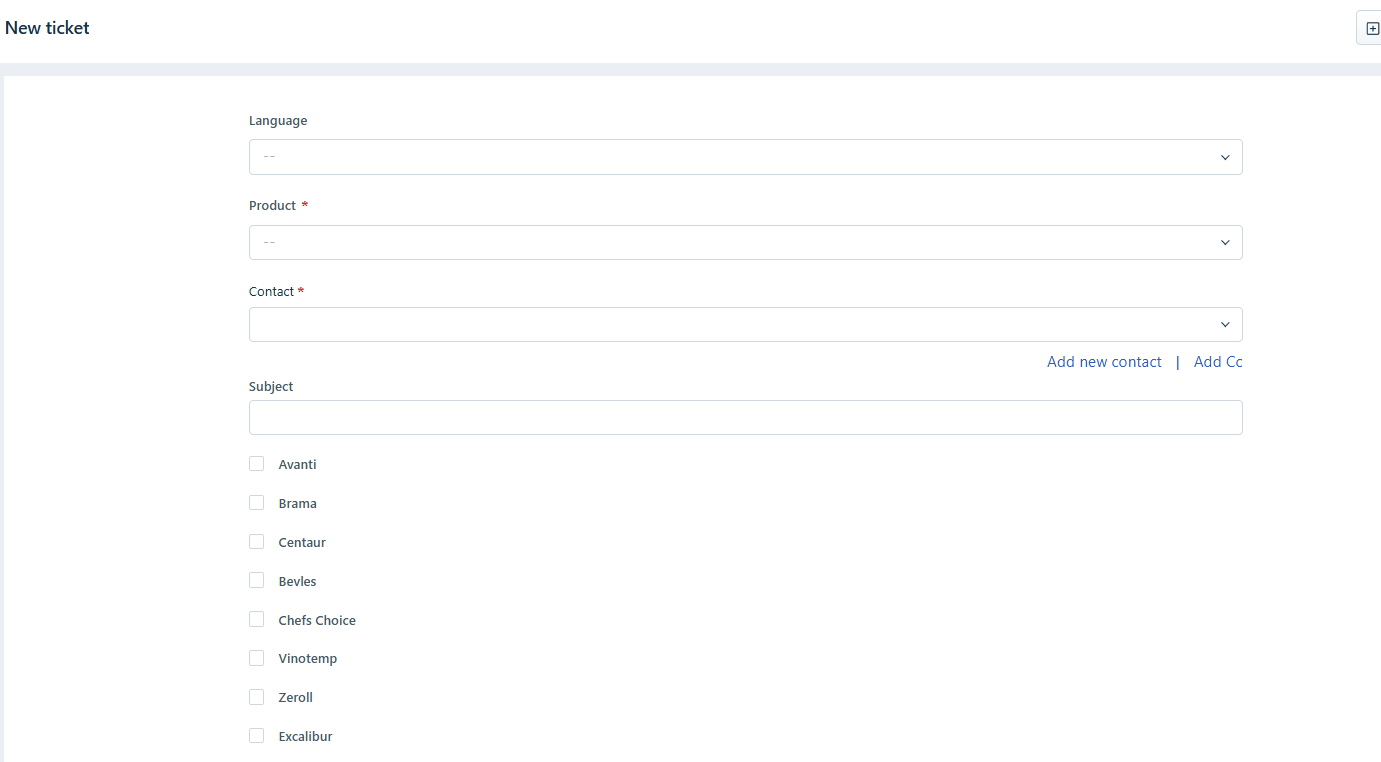Image resolution: width=1381 pixels, height=762 pixels.
Task: Click the Product field label
Action: click(x=273, y=206)
